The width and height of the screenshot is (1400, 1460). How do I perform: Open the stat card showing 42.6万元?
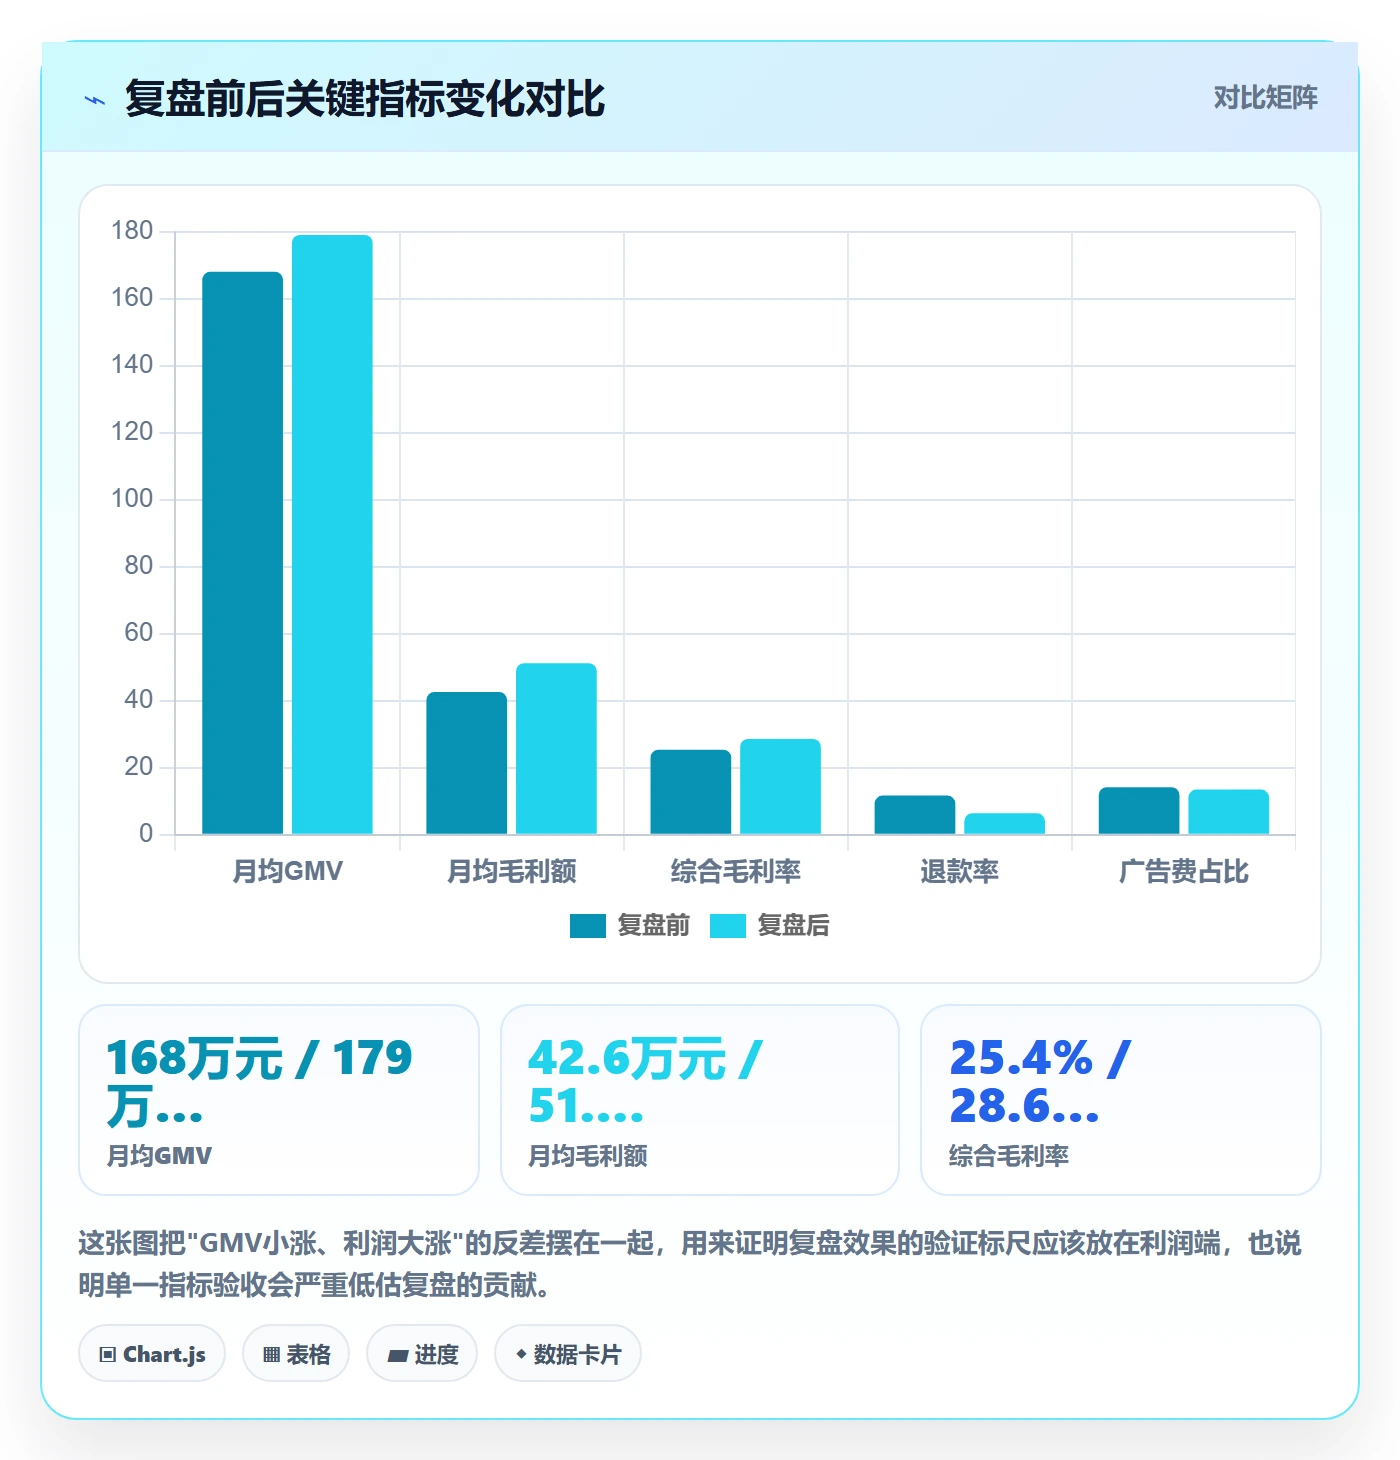(x=700, y=1100)
